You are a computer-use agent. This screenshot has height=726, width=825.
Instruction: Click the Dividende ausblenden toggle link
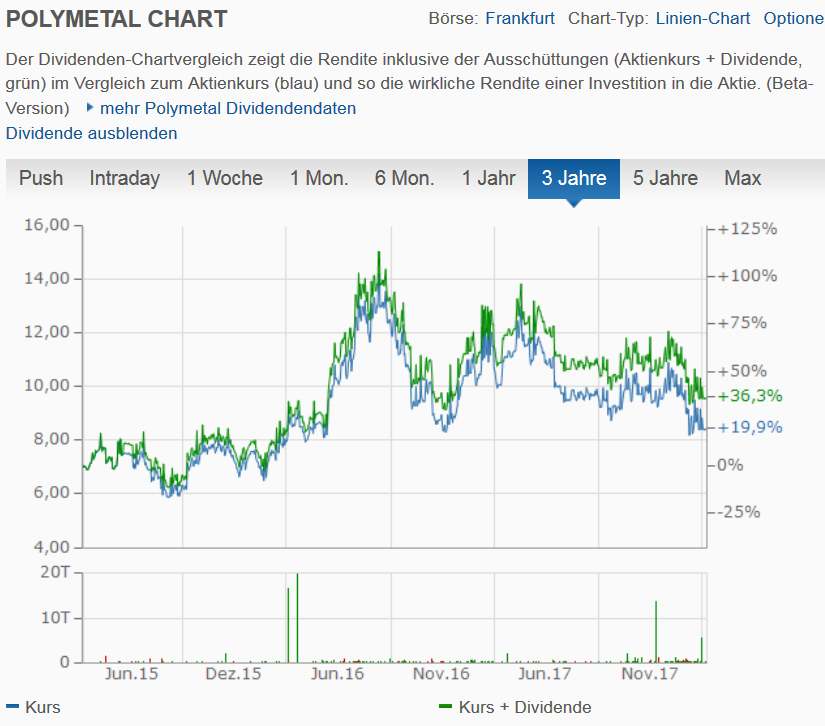[92, 133]
